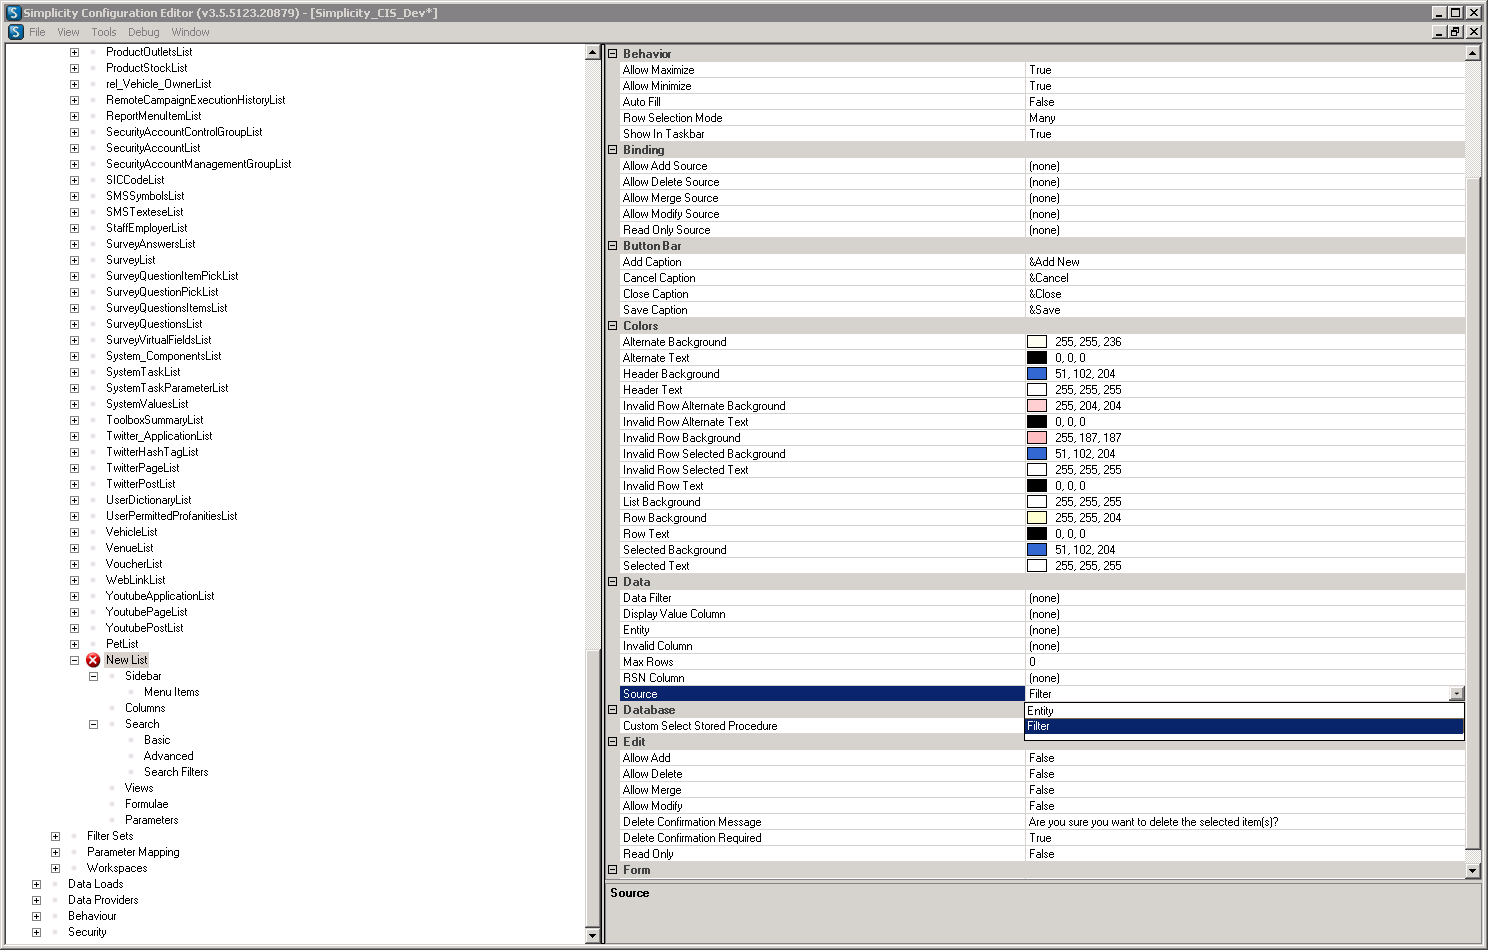Image resolution: width=1488 pixels, height=950 pixels.
Task: Open the Source value dropdown arrow
Action: [1456, 694]
